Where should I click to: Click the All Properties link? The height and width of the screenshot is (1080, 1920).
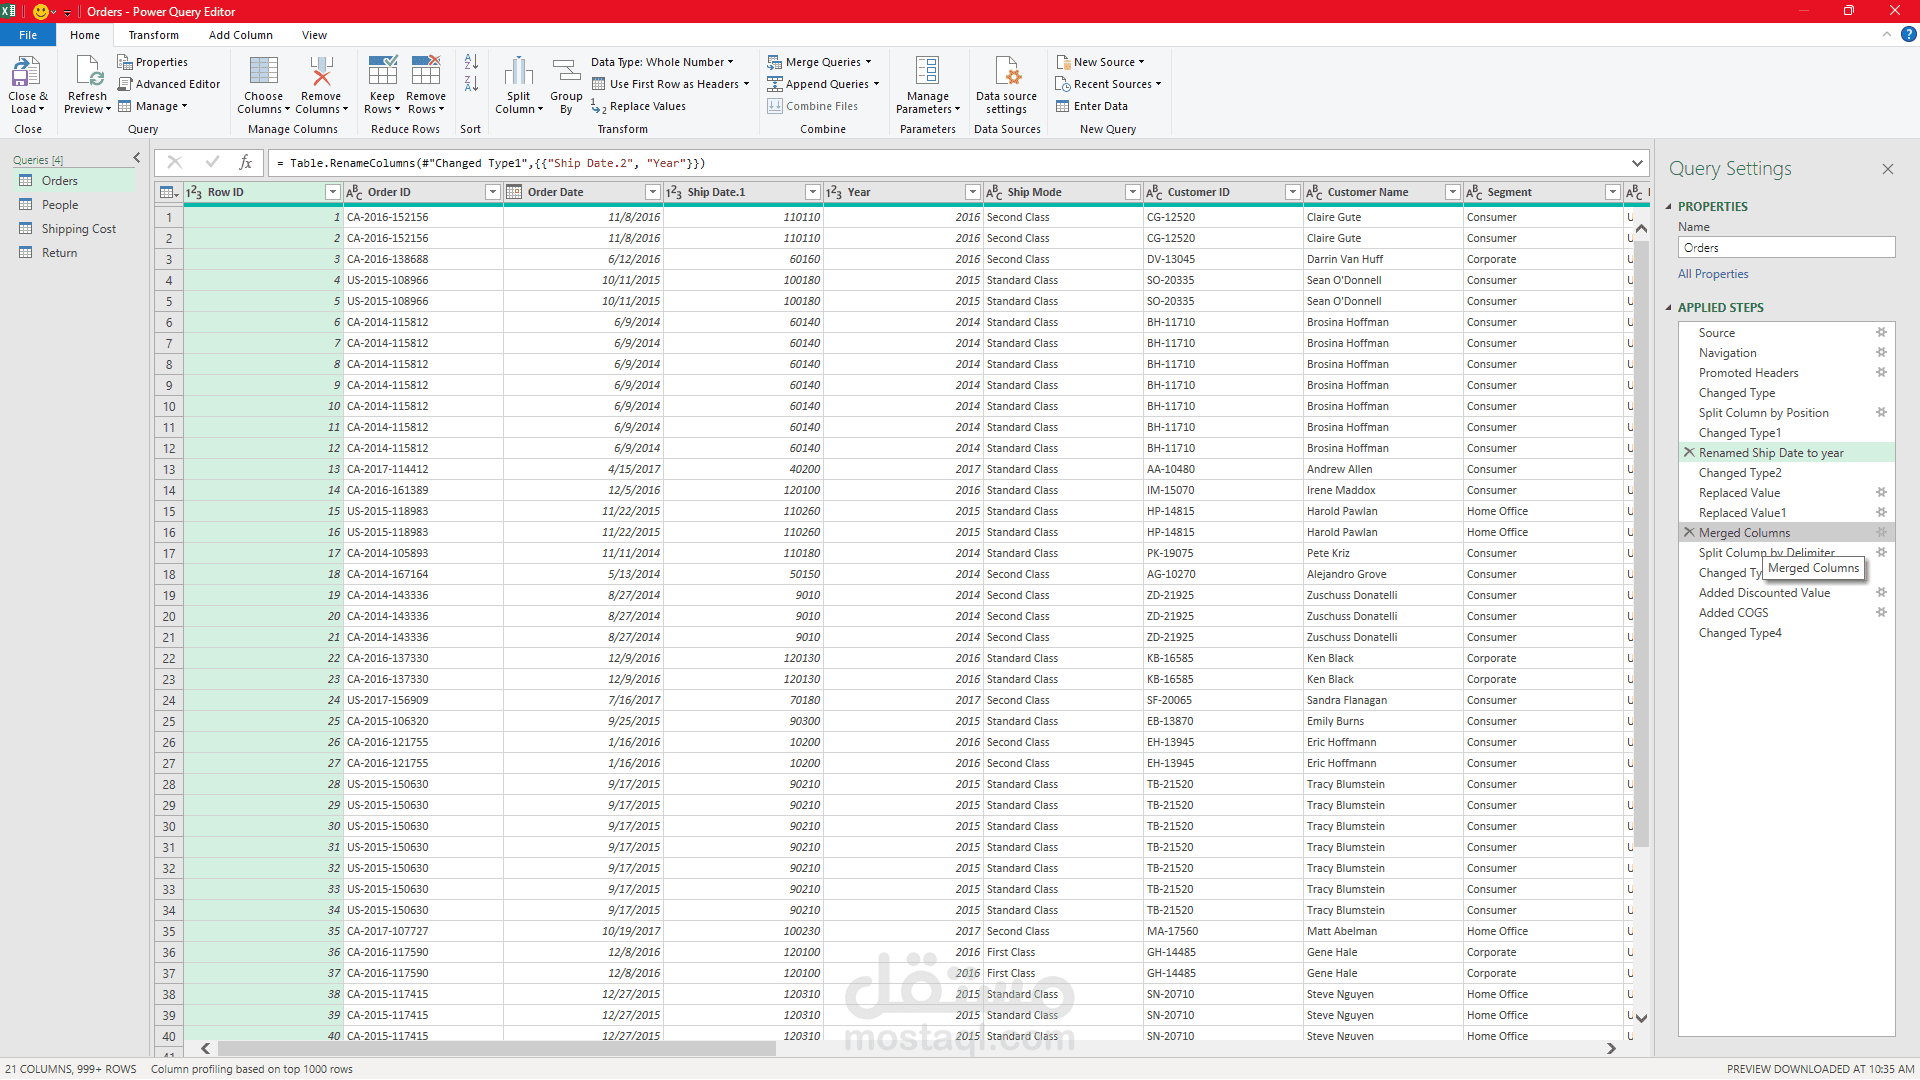pos(1713,274)
